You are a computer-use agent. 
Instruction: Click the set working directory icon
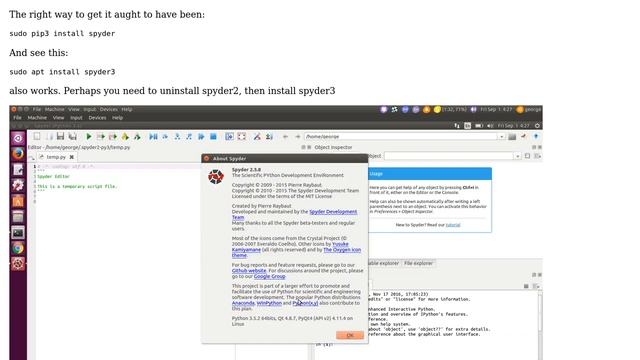point(524,136)
